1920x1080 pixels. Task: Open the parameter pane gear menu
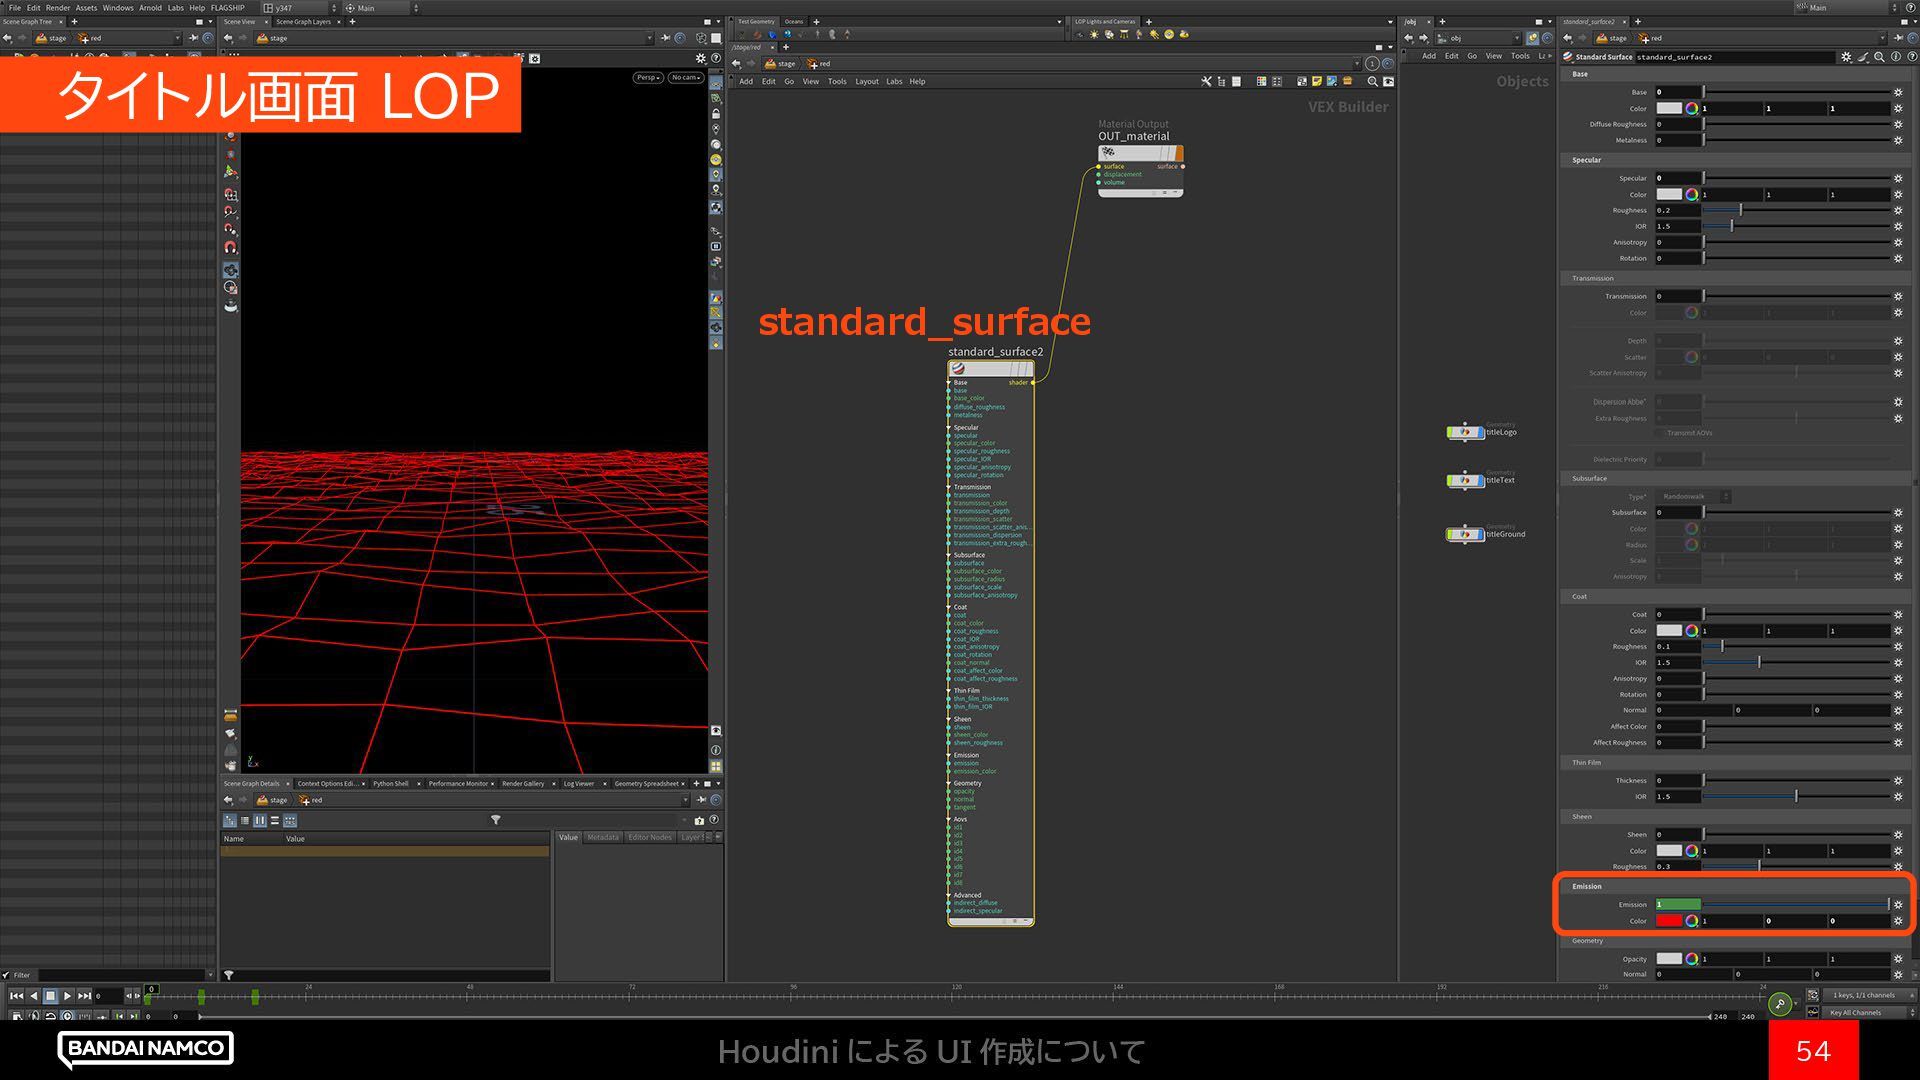coord(1846,57)
